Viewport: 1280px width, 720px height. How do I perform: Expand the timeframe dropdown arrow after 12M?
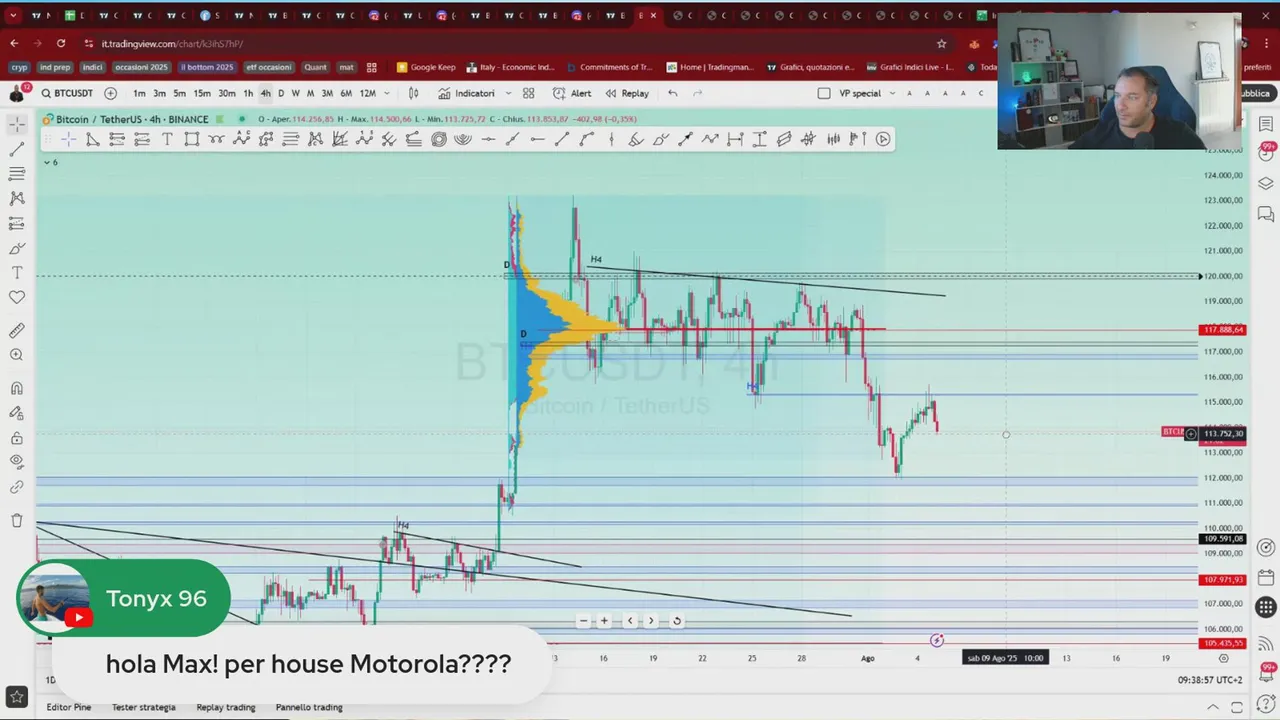coord(387,93)
